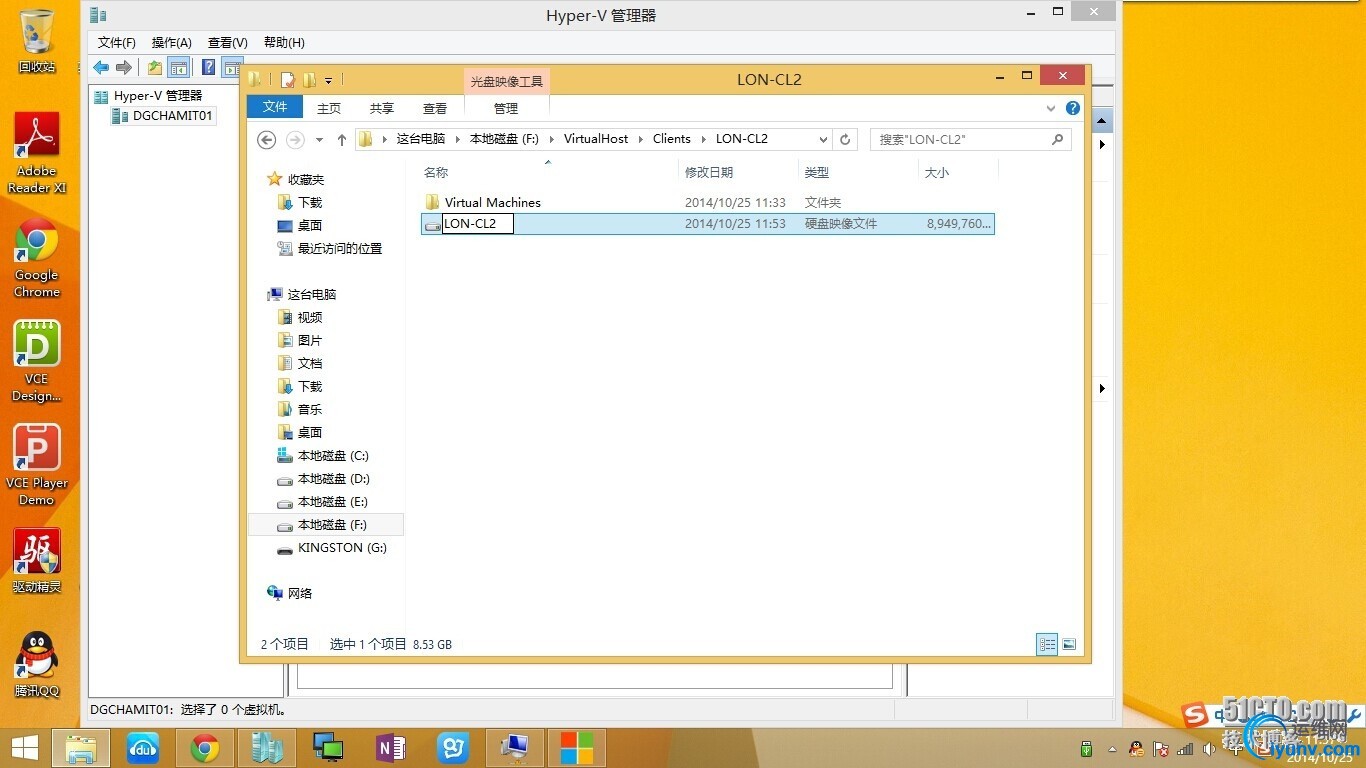The image size is (1366, 768).
Task: Switch to large icons view layout
Action: point(1069,645)
